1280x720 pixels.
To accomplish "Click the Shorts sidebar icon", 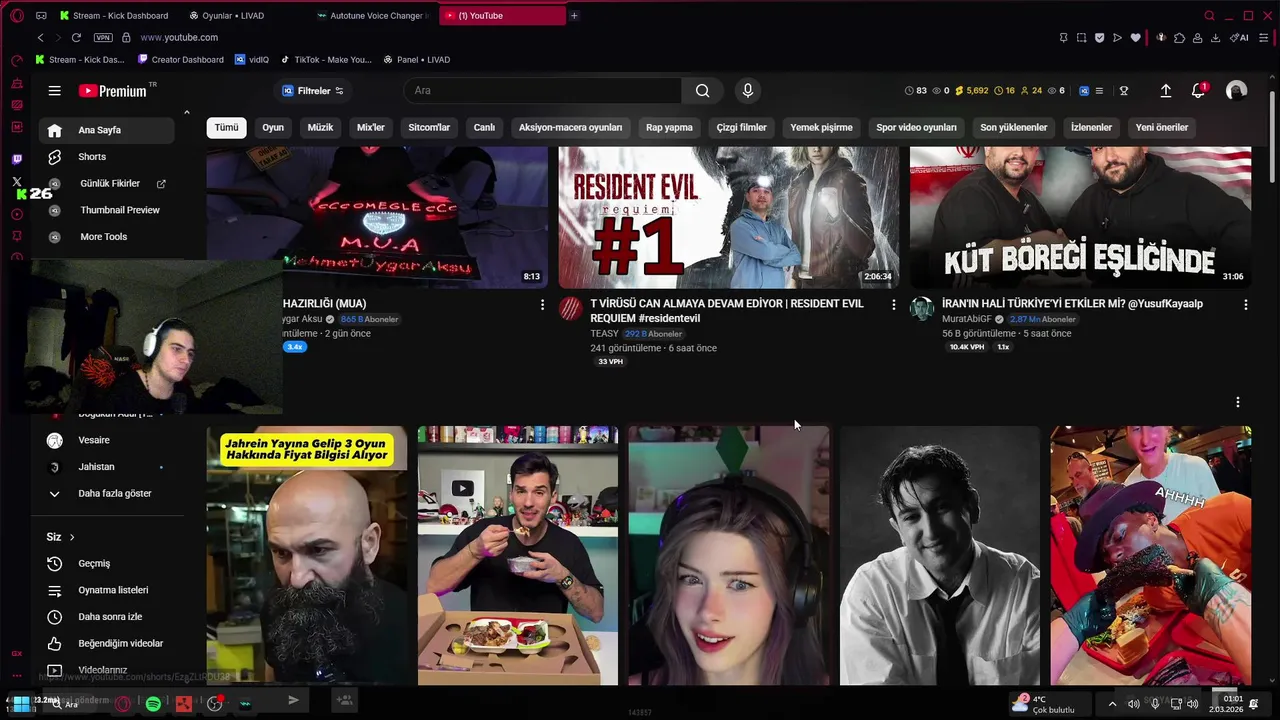I will point(55,157).
